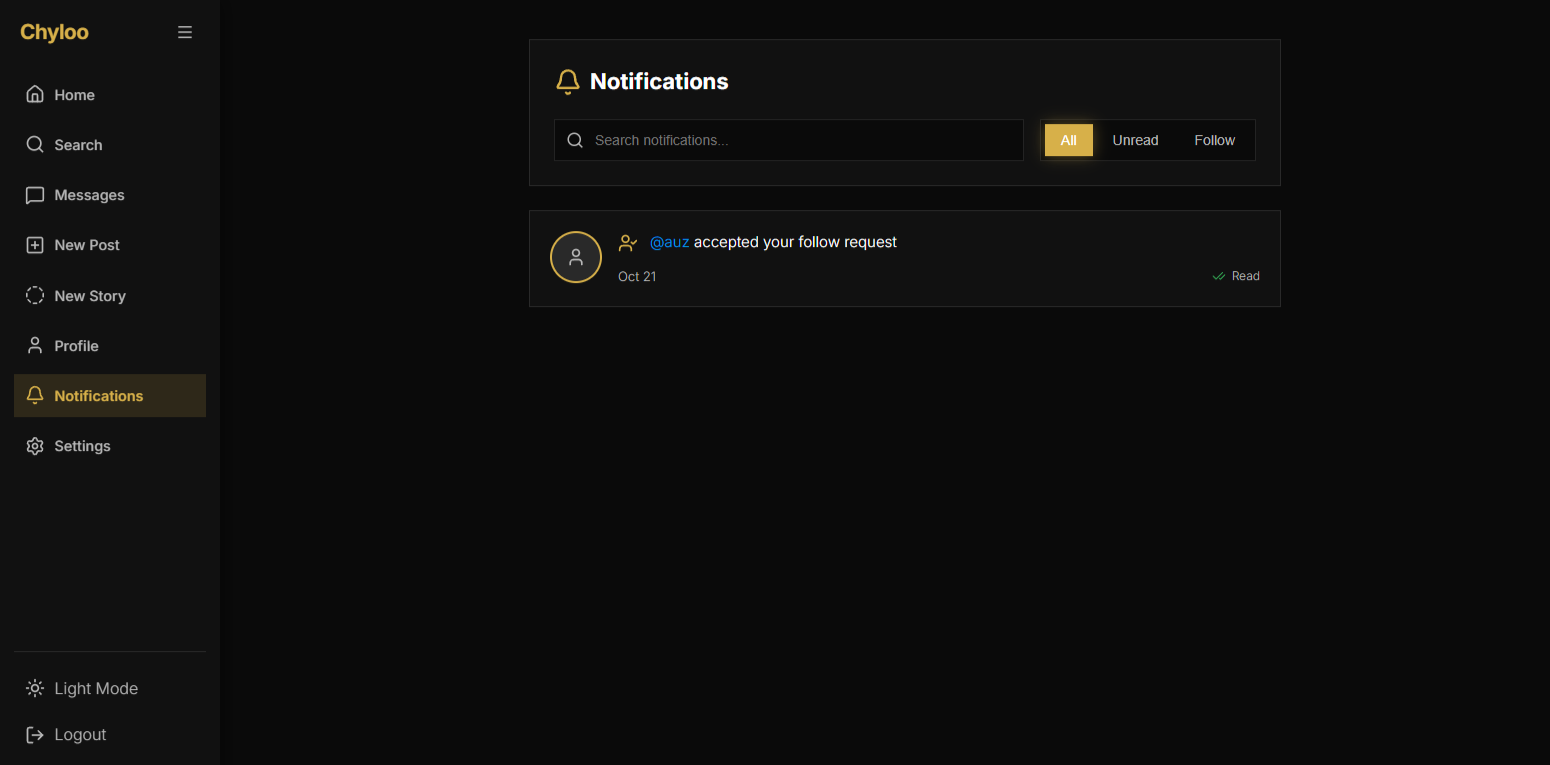This screenshot has height=765, width=1550.
Task: Switch to the Follow filter tab
Action: (x=1214, y=140)
